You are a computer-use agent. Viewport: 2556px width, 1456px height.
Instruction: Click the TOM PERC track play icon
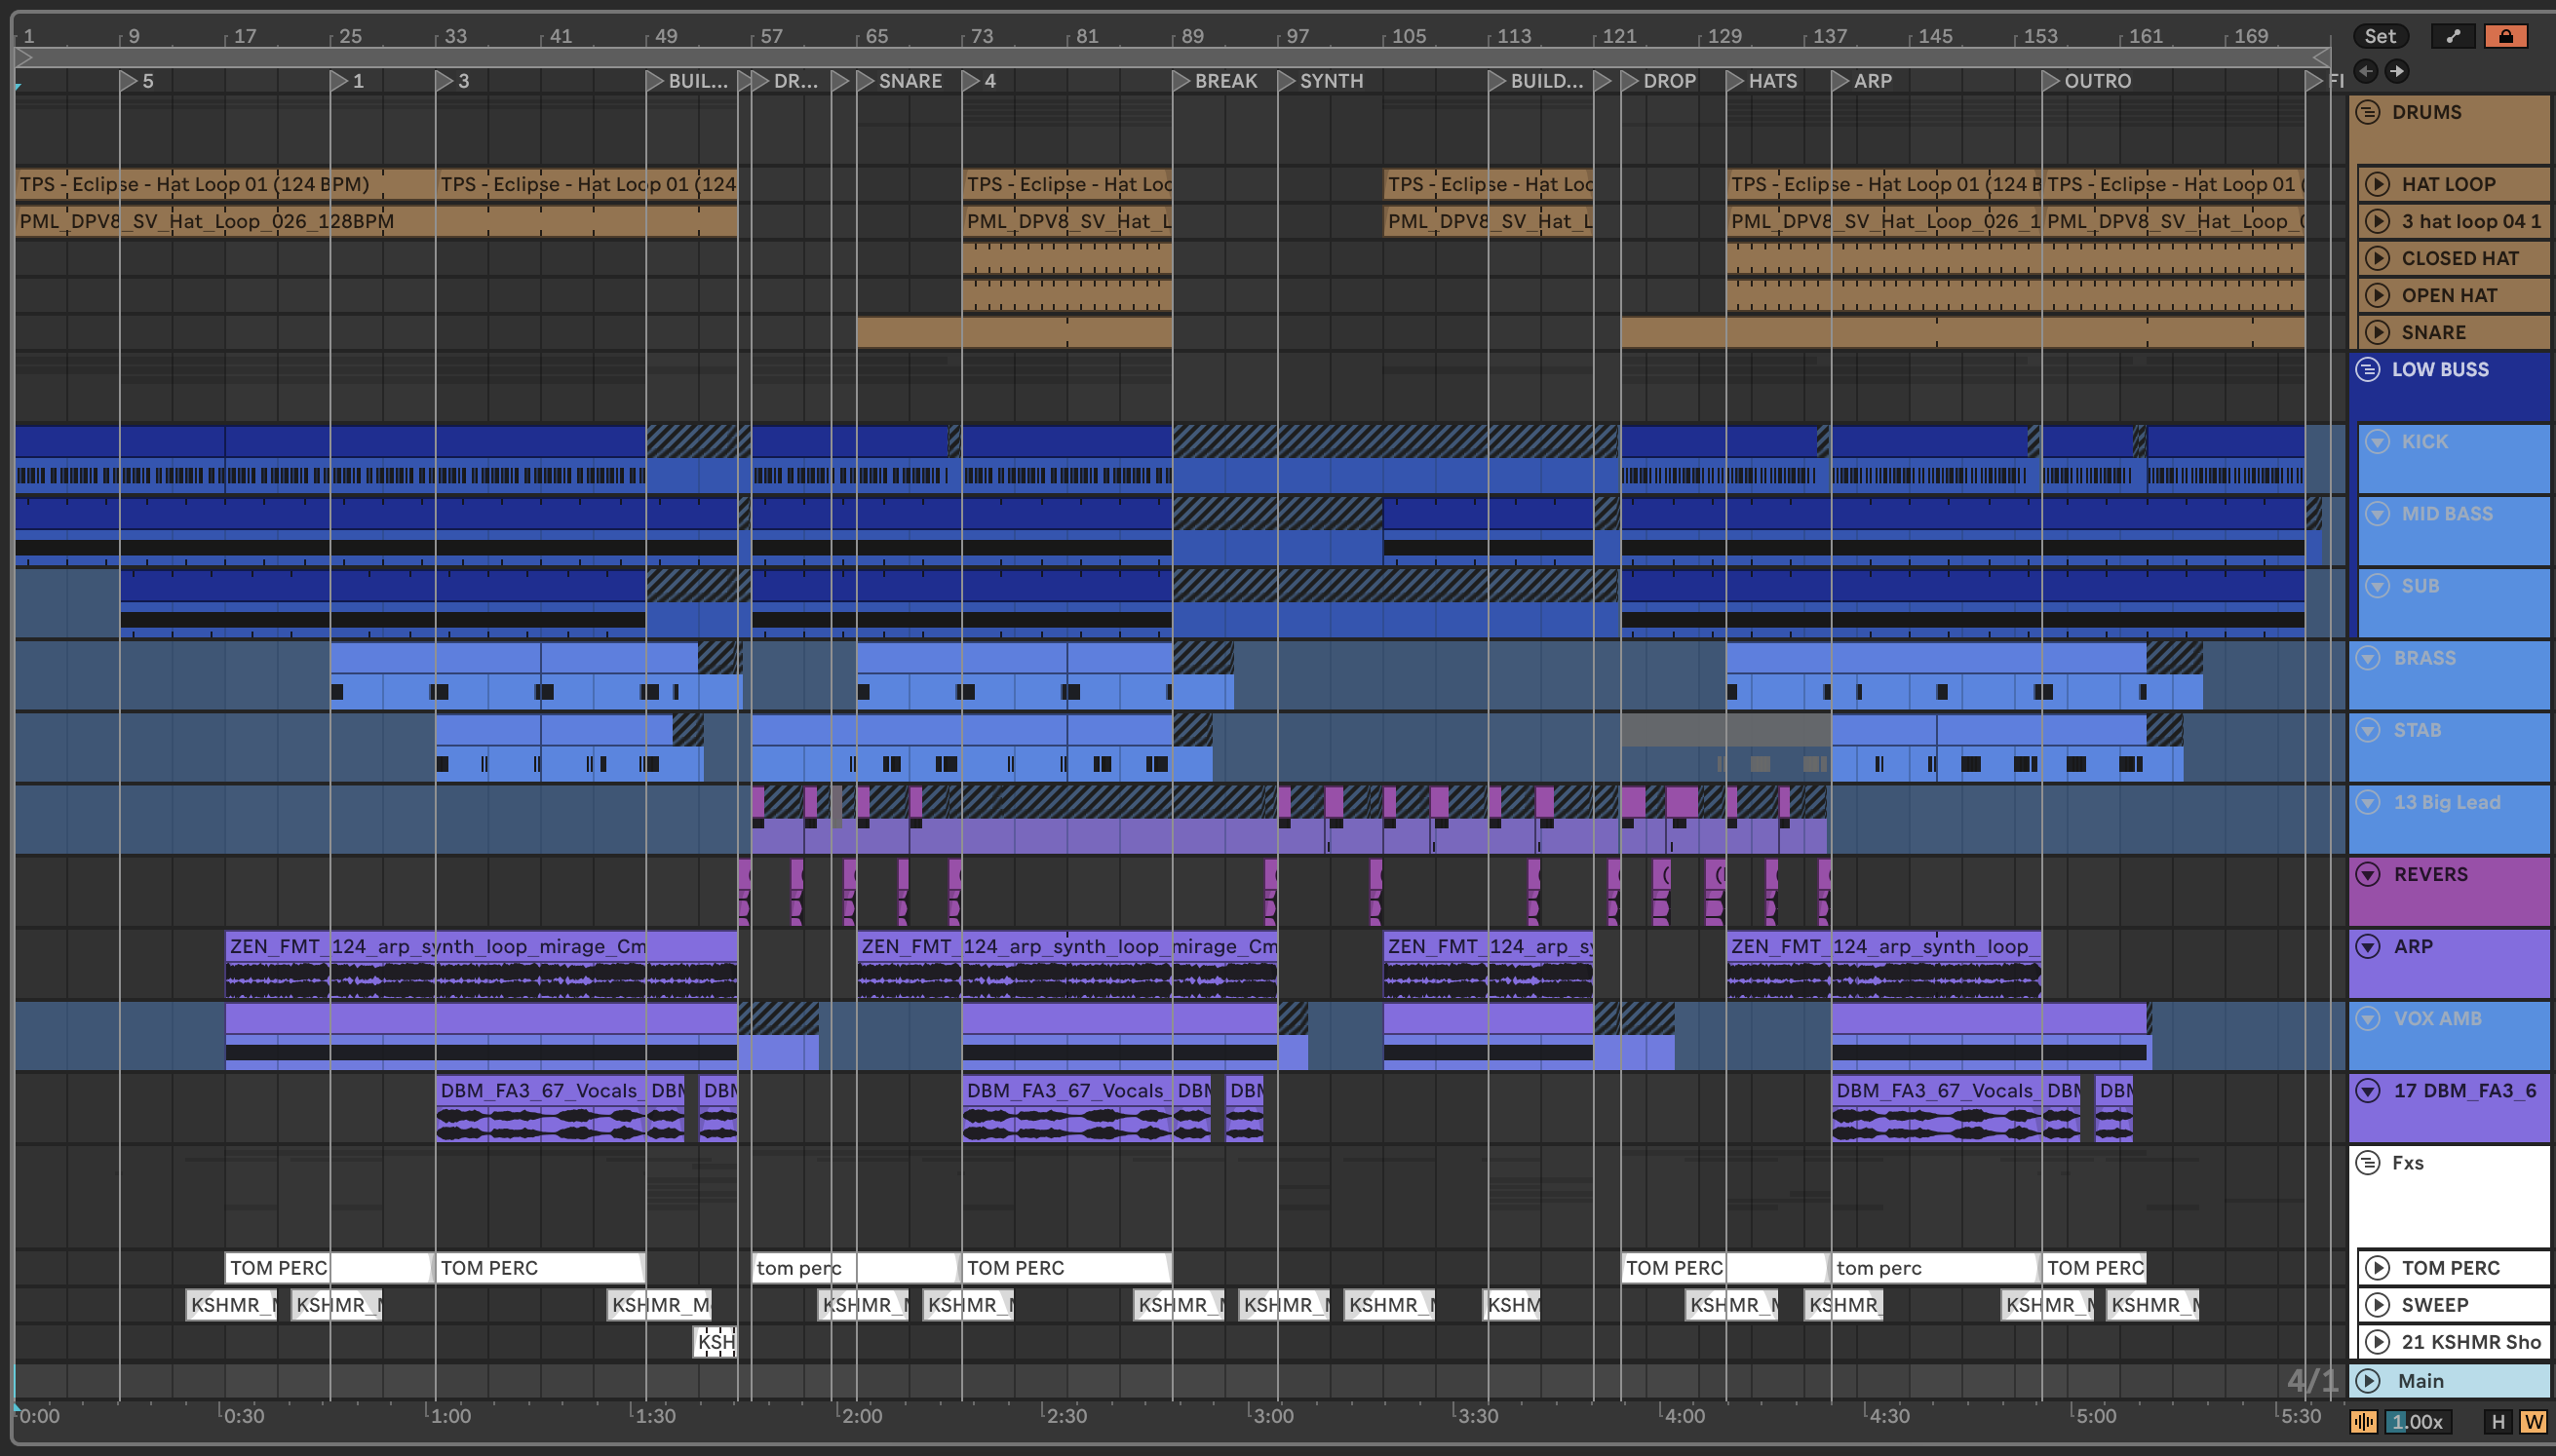pyautogui.click(x=2378, y=1268)
